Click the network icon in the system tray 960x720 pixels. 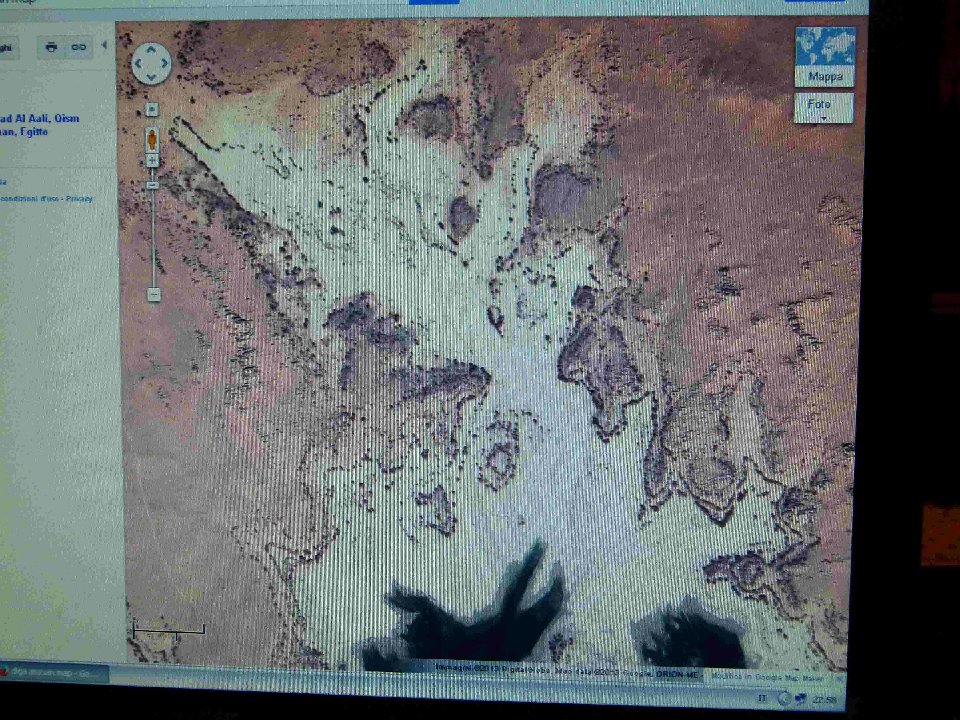pyautogui.click(x=800, y=699)
